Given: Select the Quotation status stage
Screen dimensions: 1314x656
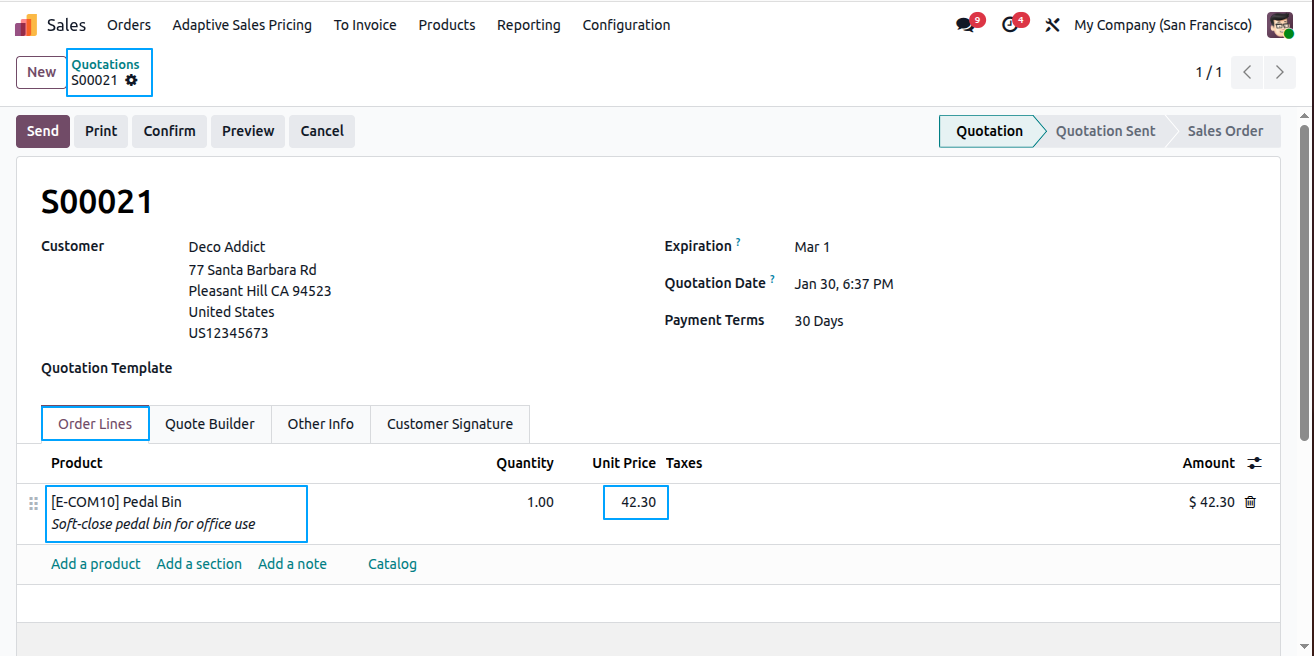Looking at the screenshot, I should 989,131.
